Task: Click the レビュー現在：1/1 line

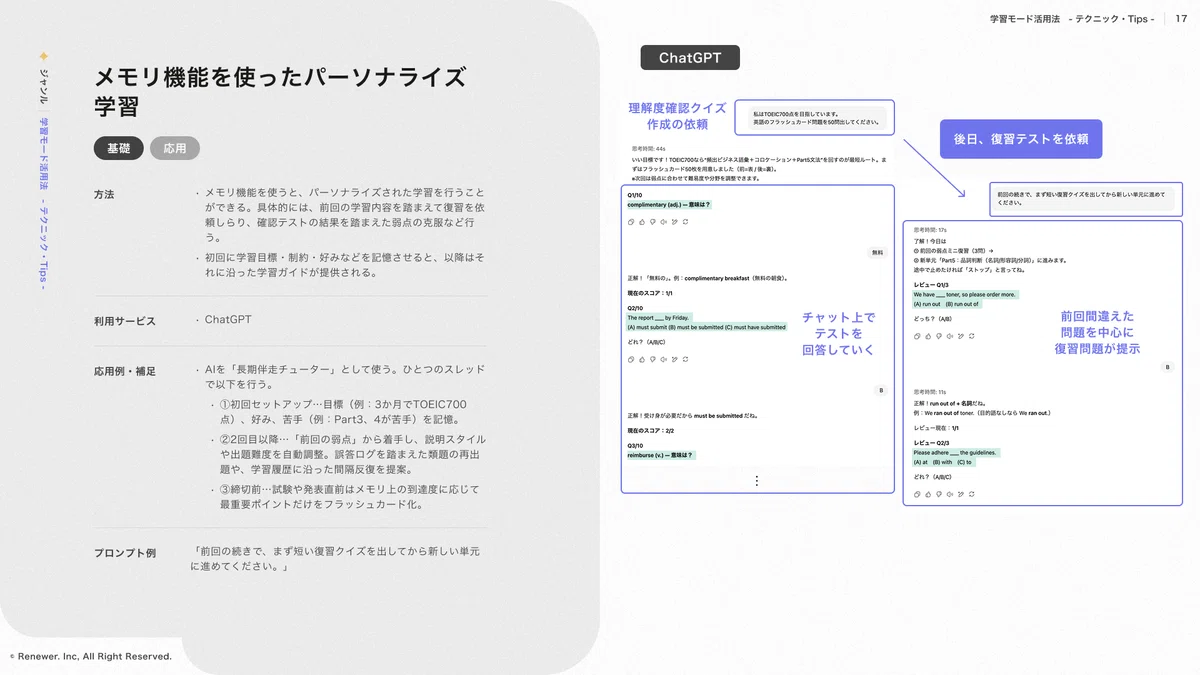Action: pos(936,428)
